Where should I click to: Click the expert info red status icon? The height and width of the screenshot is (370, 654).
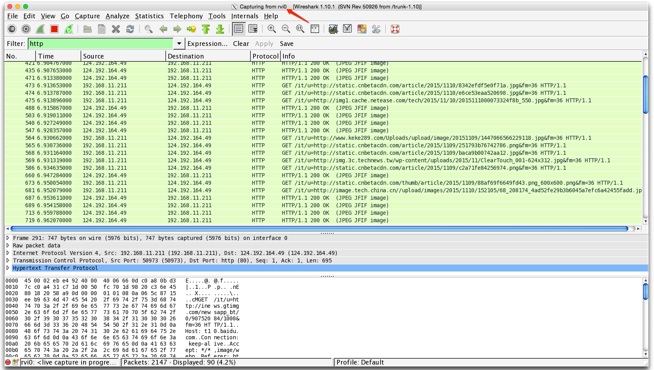(x=8, y=362)
